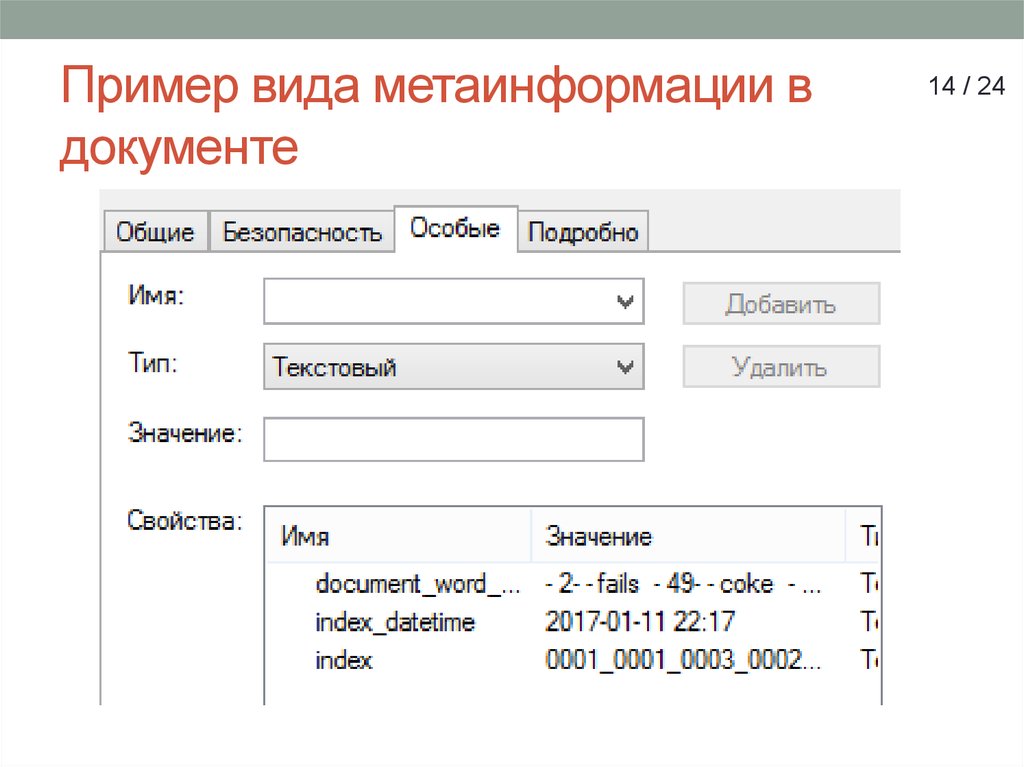Switch to the Общие tab
This screenshot has height=767, width=1024.
pyautogui.click(x=155, y=232)
